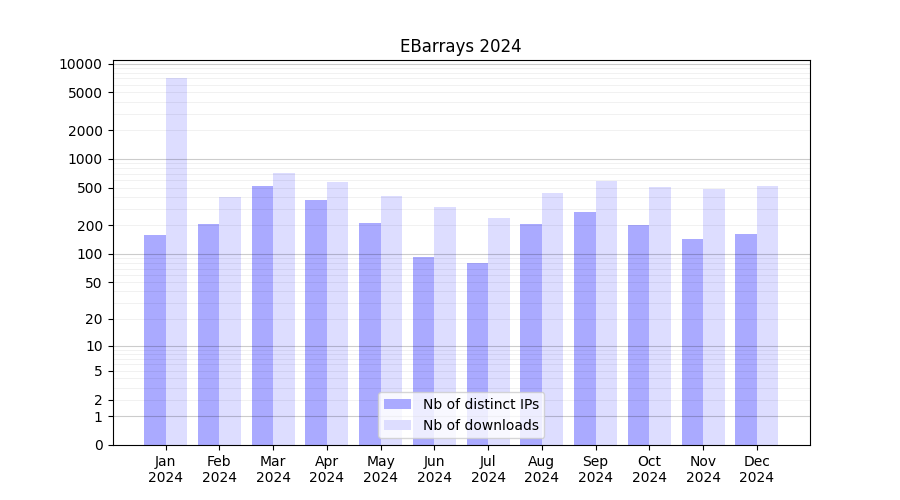
Task: Select the Jan 2024 distinct IPs bar
Action: coord(155,340)
